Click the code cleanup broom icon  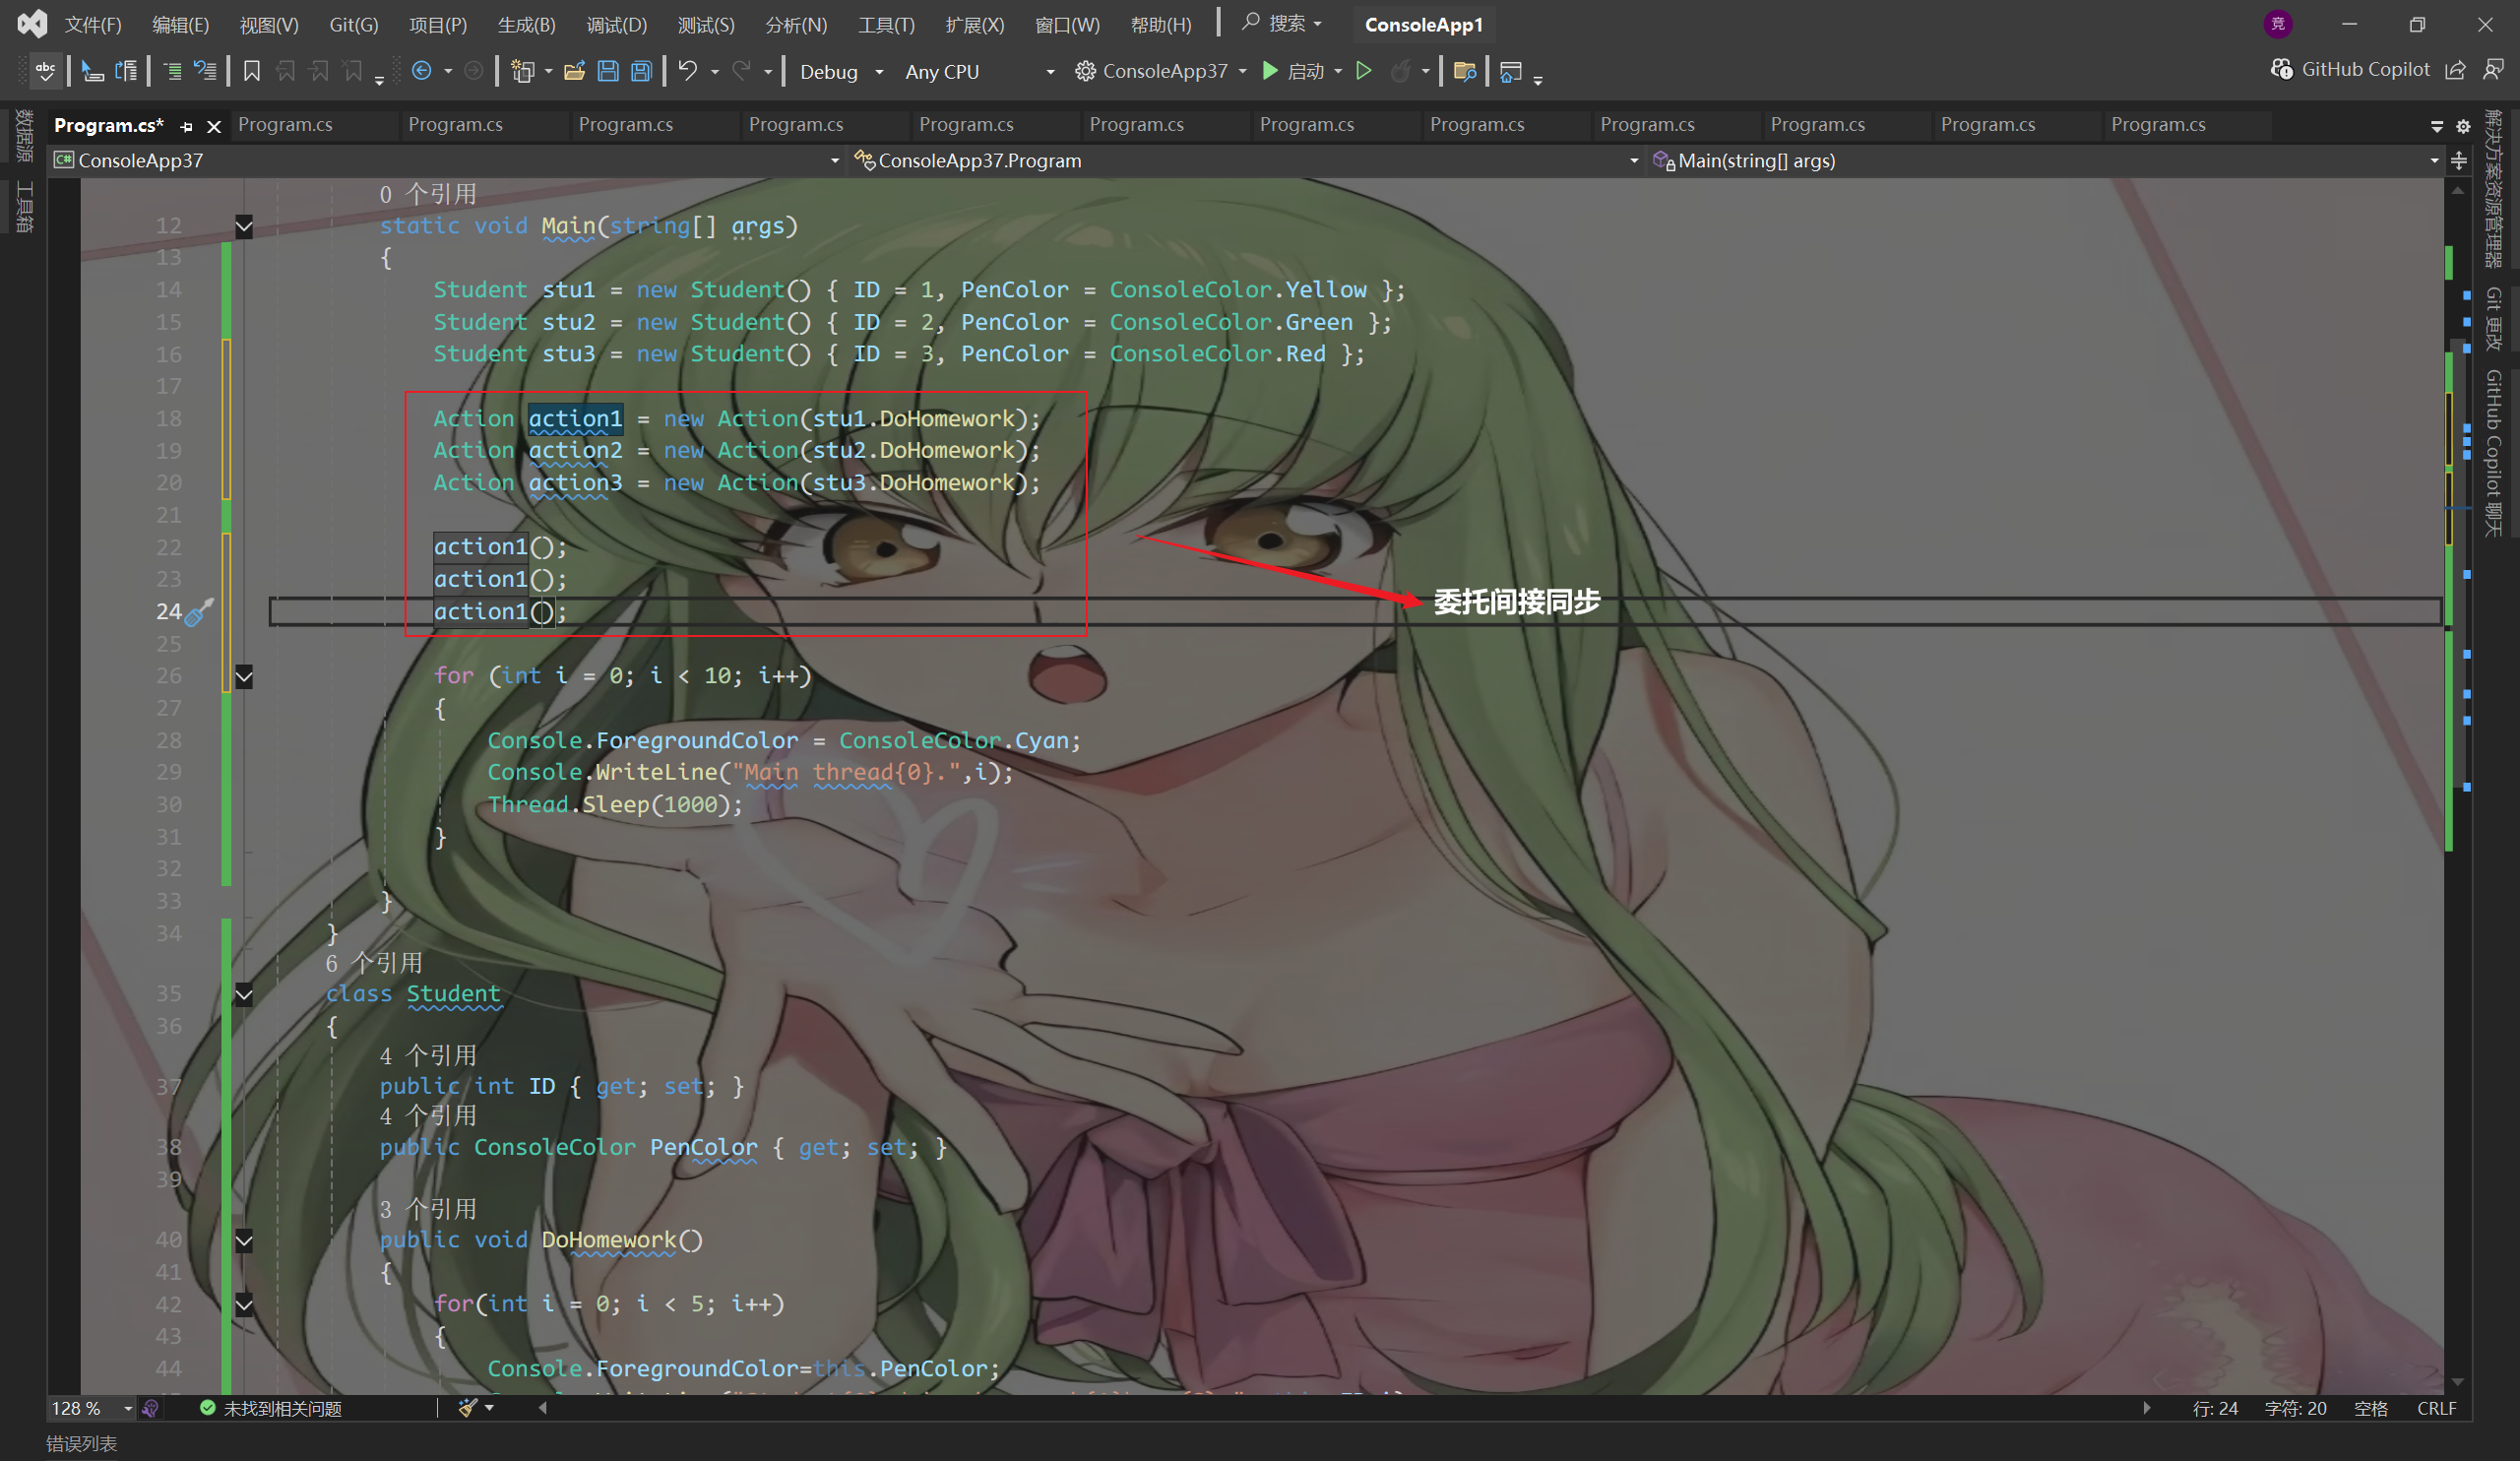467,1408
